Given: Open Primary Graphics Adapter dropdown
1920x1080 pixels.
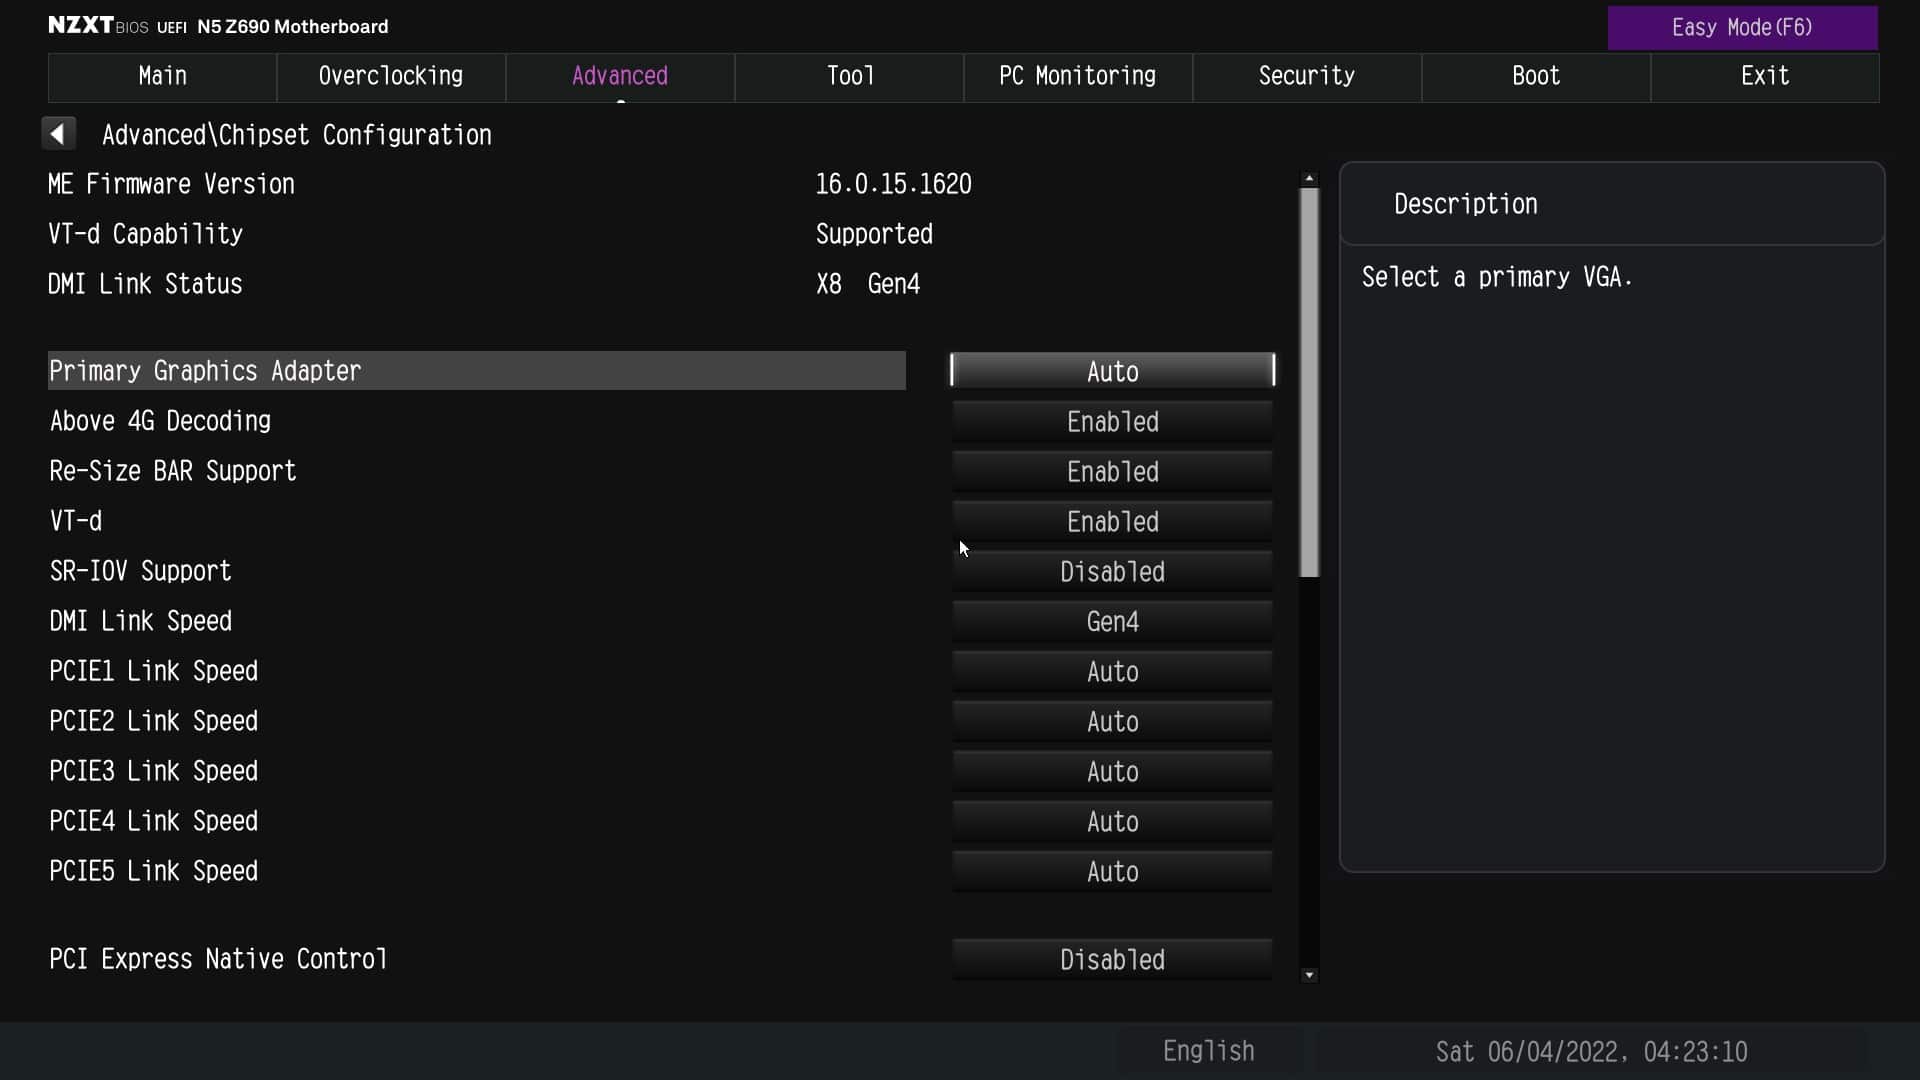Looking at the screenshot, I should pyautogui.click(x=1112, y=371).
